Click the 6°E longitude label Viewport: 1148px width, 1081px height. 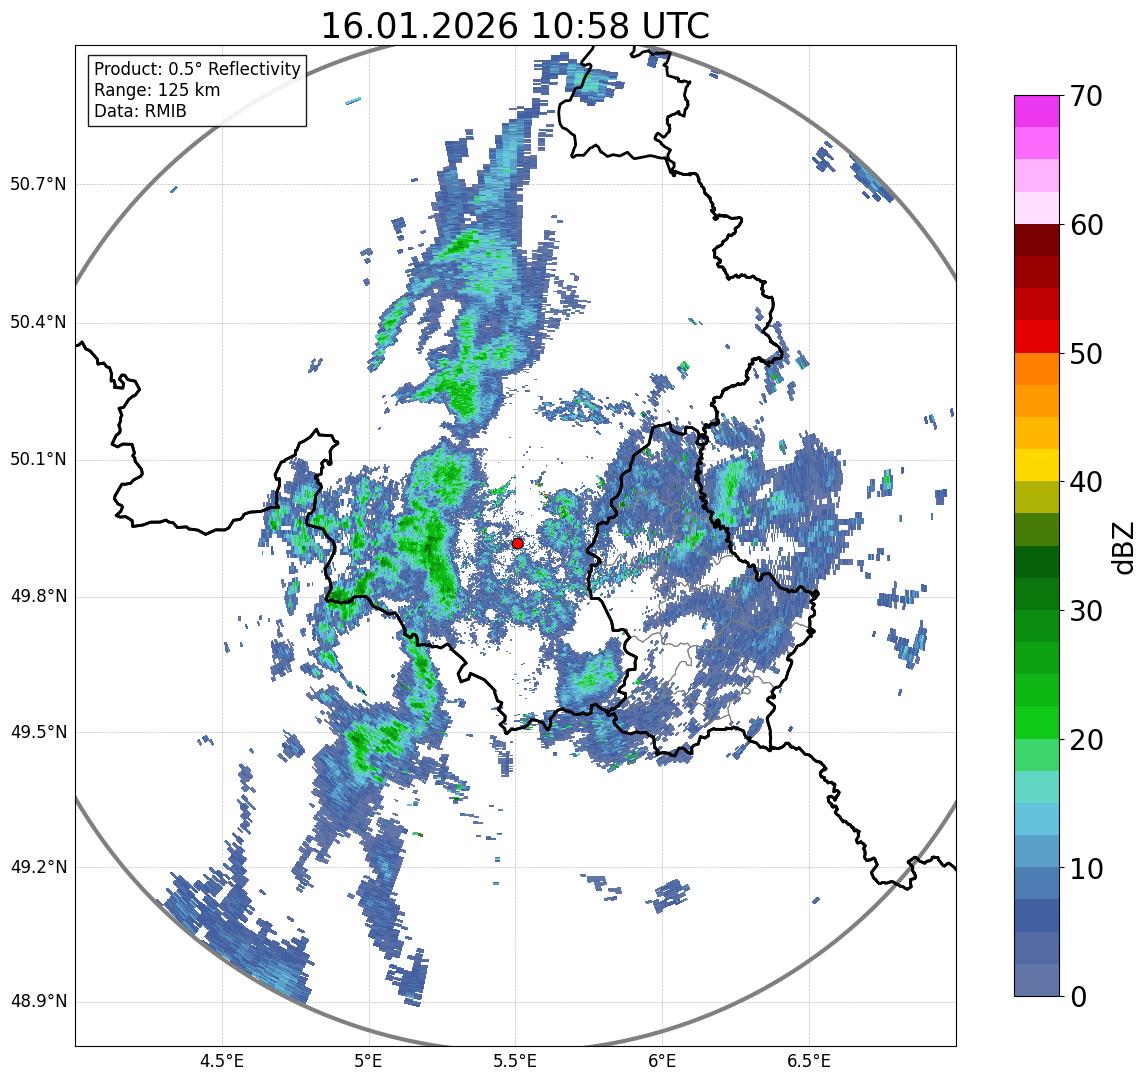click(x=663, y=1061)
